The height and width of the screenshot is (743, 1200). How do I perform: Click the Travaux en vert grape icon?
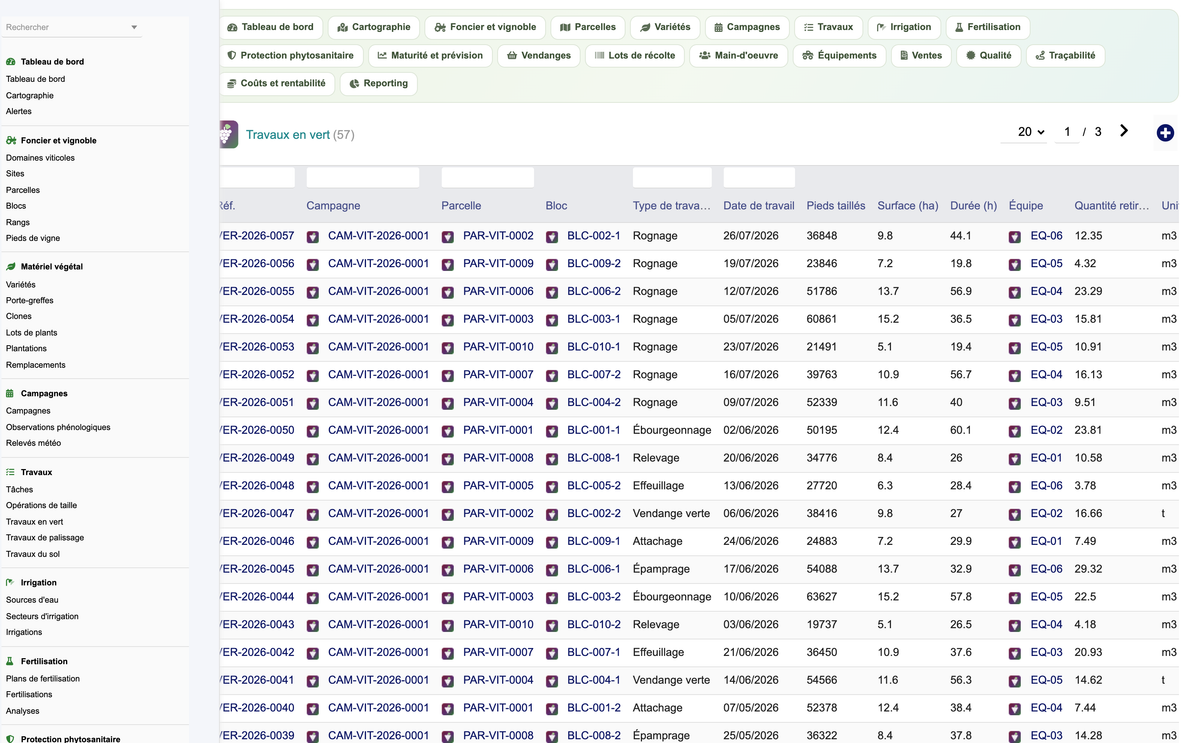(229, 134)
